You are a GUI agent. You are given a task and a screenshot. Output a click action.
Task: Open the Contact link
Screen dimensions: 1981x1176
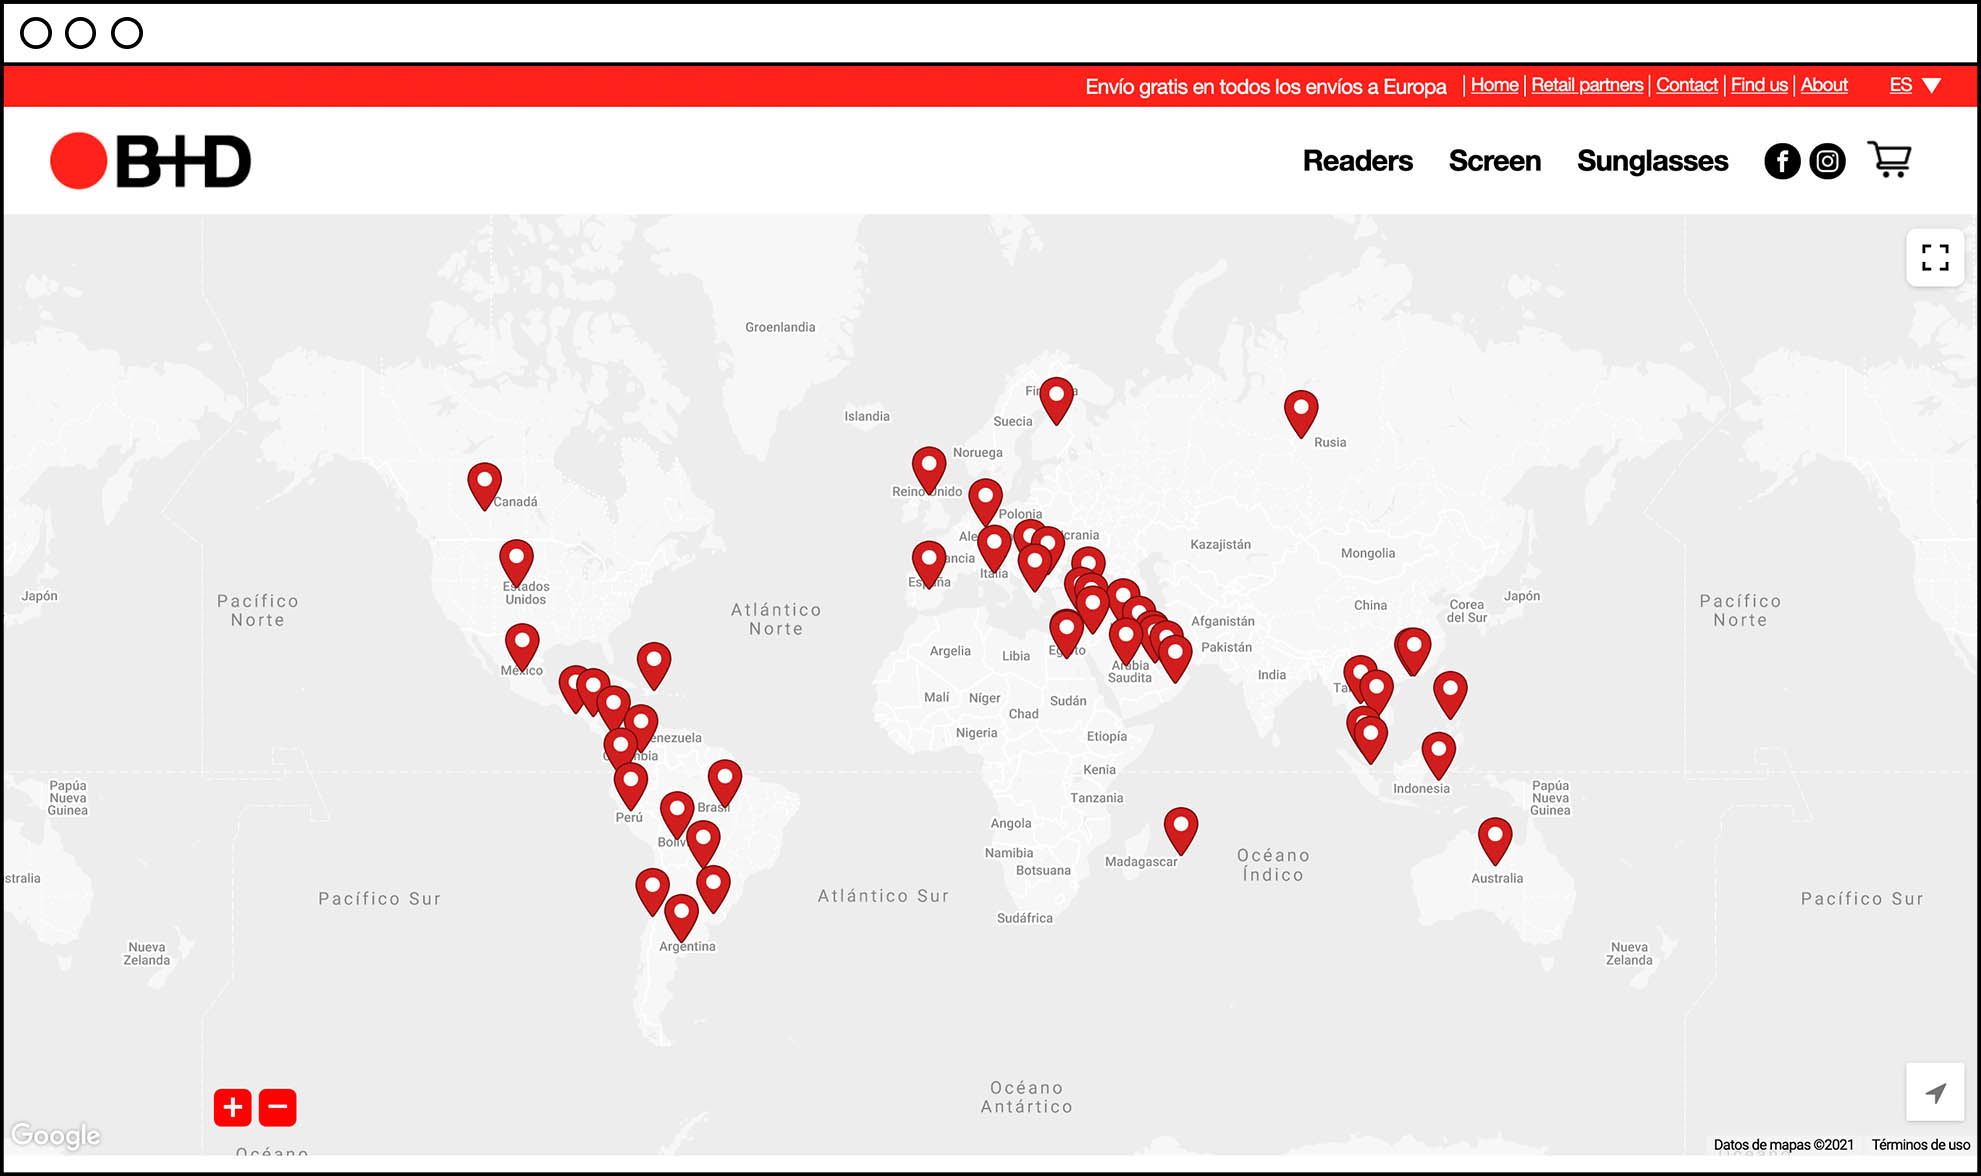coord(1686,85)
